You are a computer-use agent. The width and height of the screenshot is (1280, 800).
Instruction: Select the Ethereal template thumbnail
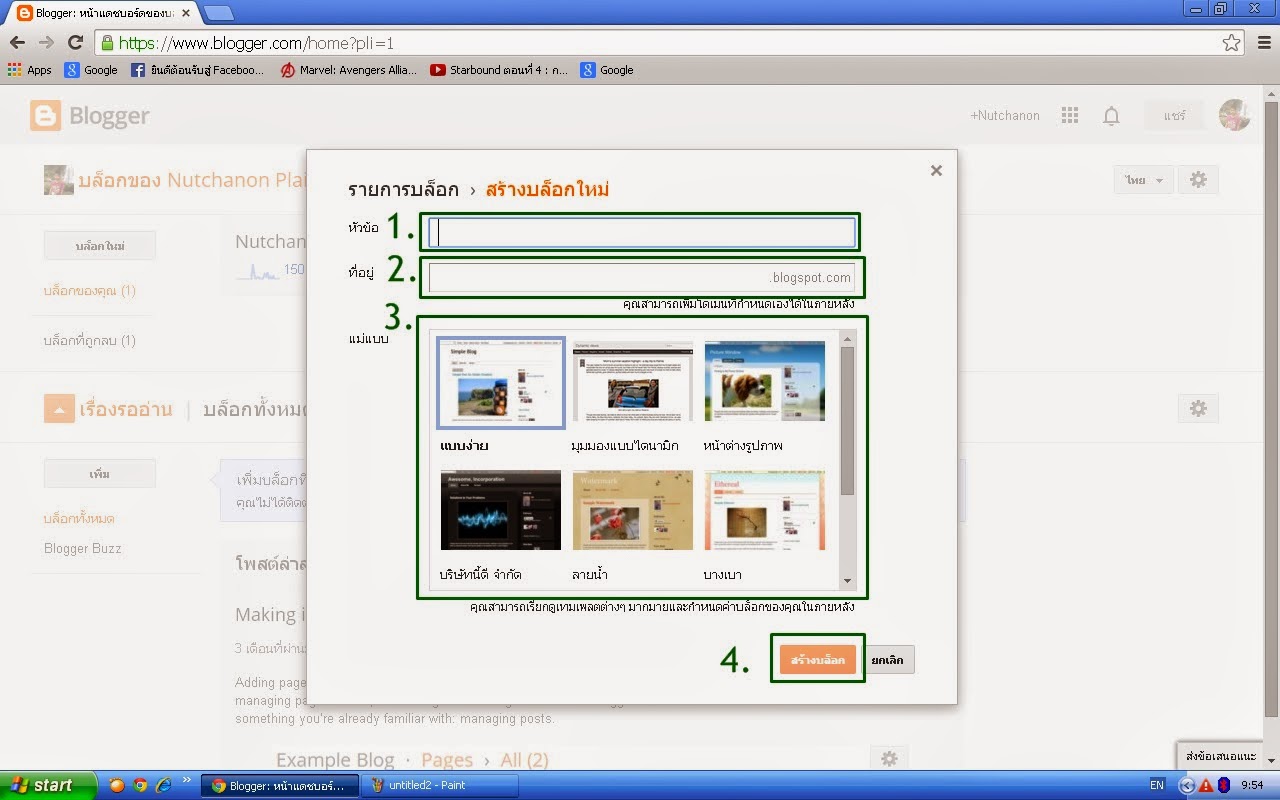[765, 510]
